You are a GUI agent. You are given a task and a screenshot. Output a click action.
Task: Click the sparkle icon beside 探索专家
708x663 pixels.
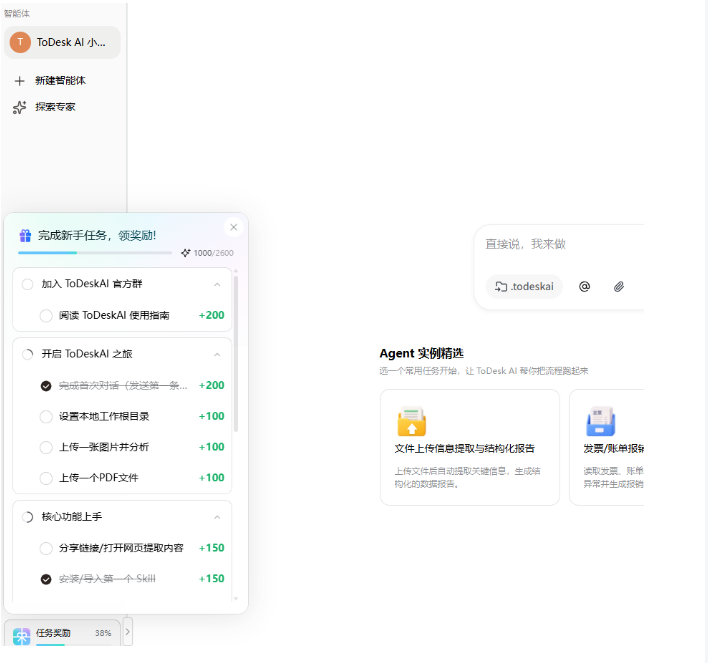point(19,107)
